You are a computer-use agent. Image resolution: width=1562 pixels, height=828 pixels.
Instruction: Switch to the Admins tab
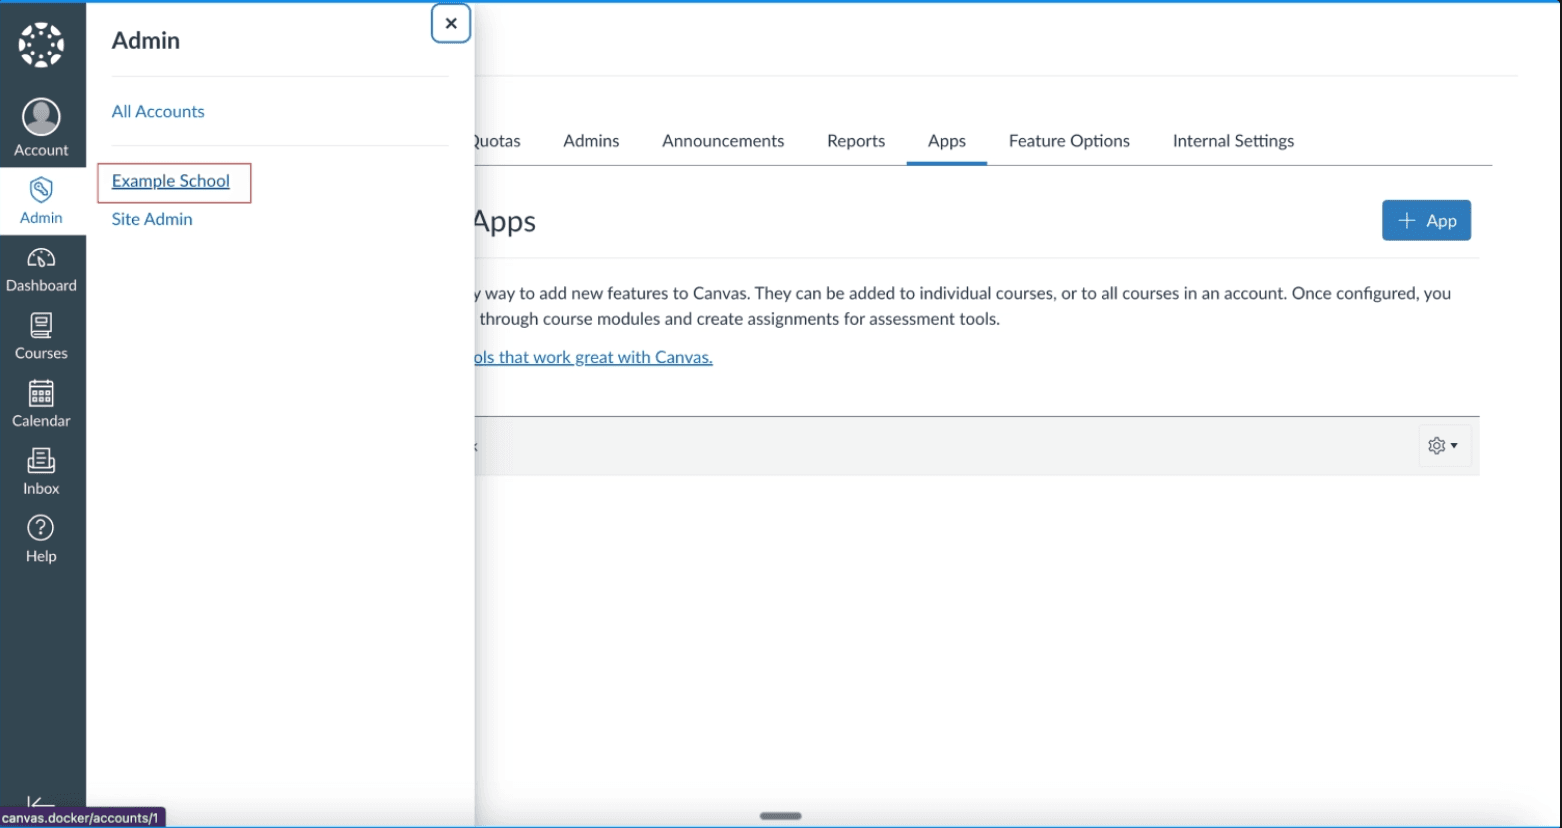pos(591,141)
